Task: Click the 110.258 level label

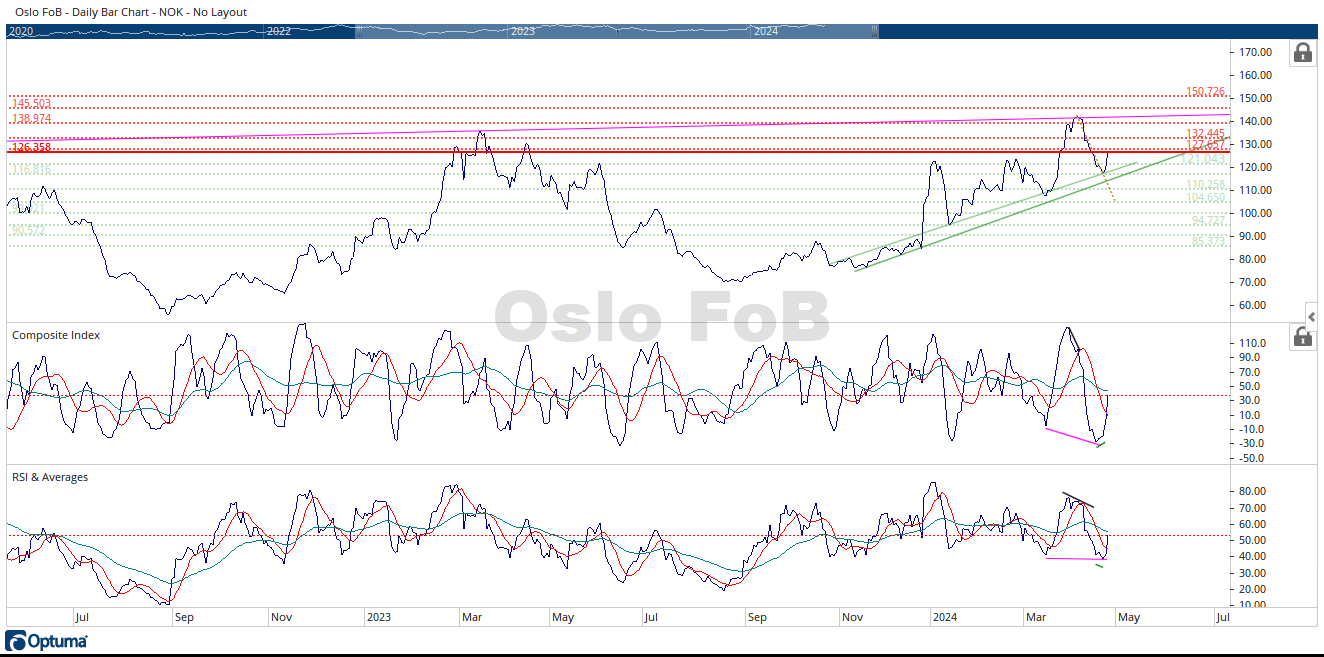Action: coord(1205,185)
